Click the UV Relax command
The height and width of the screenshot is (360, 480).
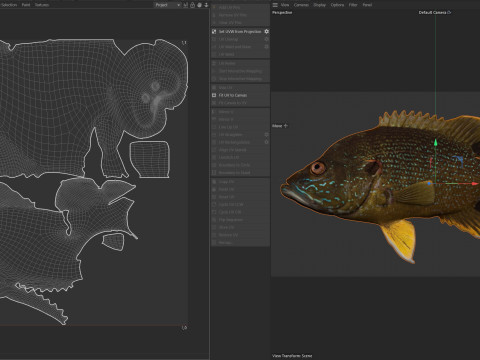point(224,63)
